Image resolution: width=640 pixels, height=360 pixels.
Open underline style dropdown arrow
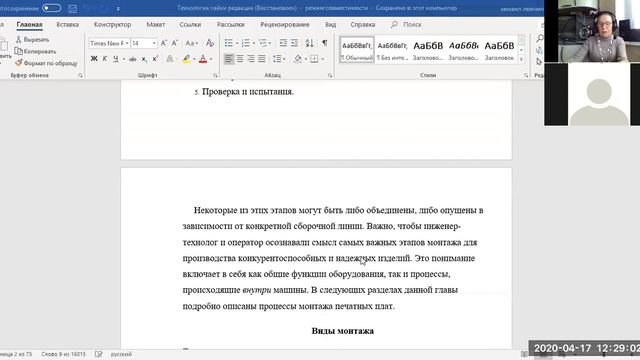[124, 59]
